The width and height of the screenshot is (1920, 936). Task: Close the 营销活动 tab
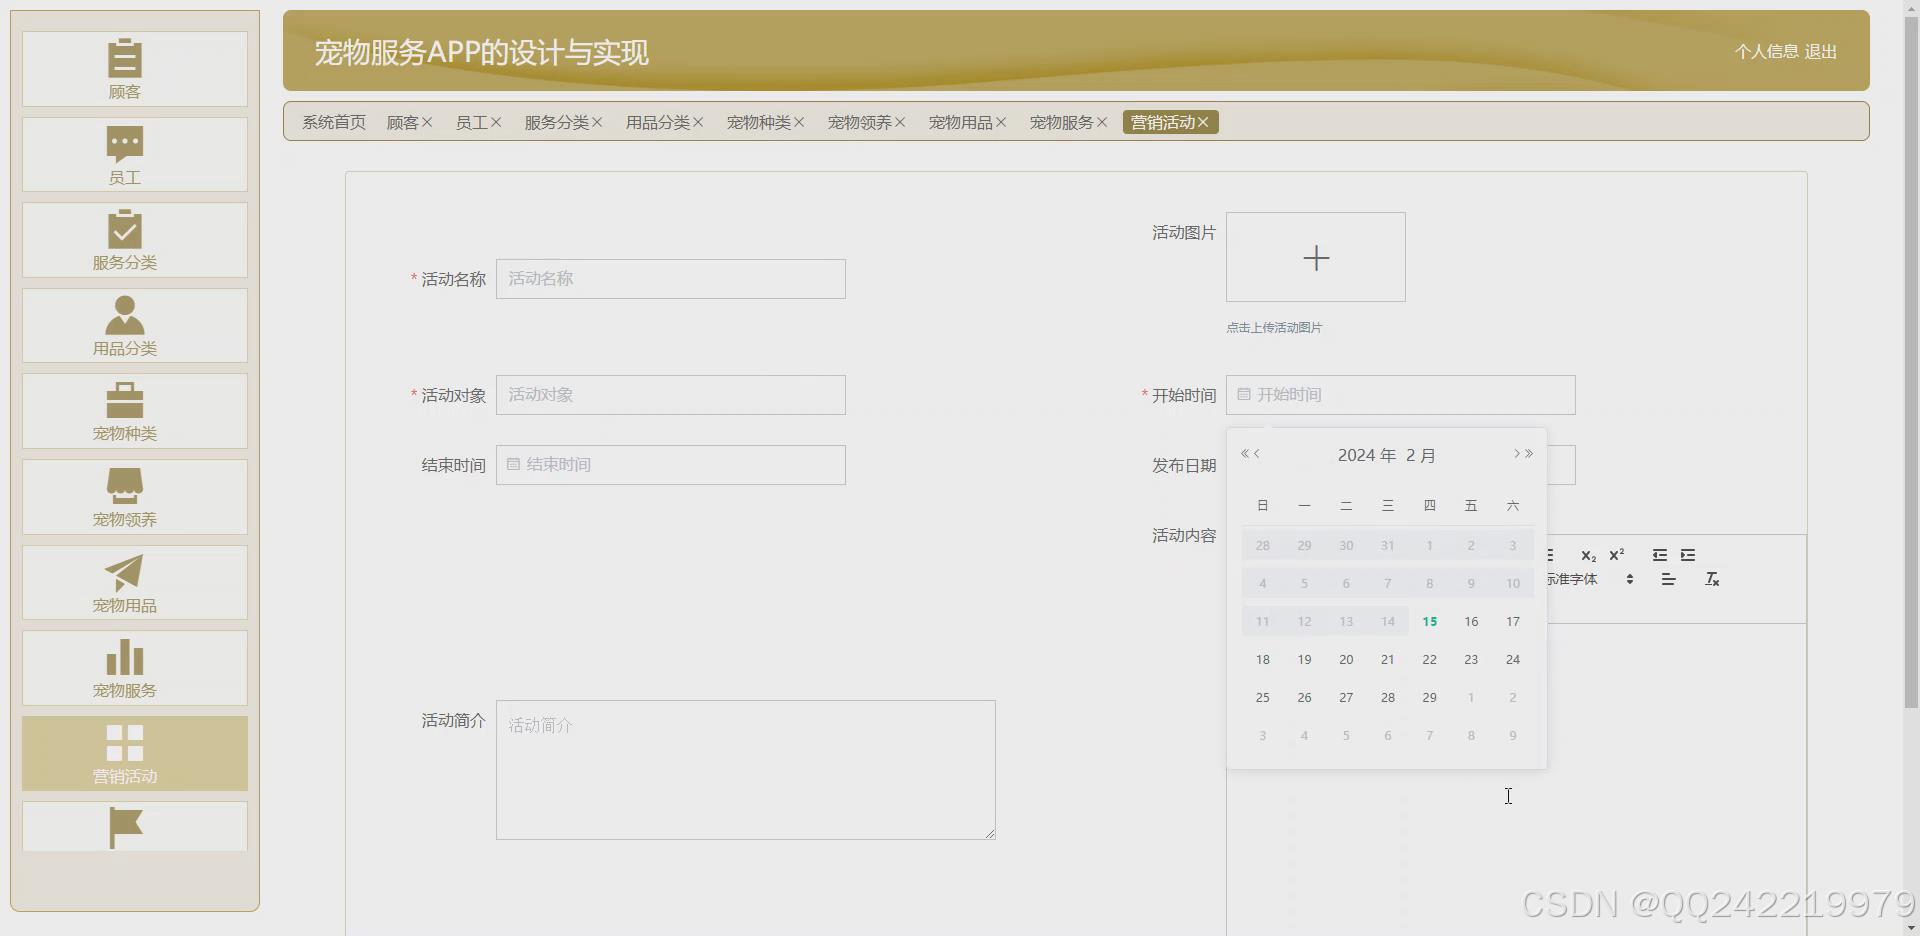point(1203,122)
